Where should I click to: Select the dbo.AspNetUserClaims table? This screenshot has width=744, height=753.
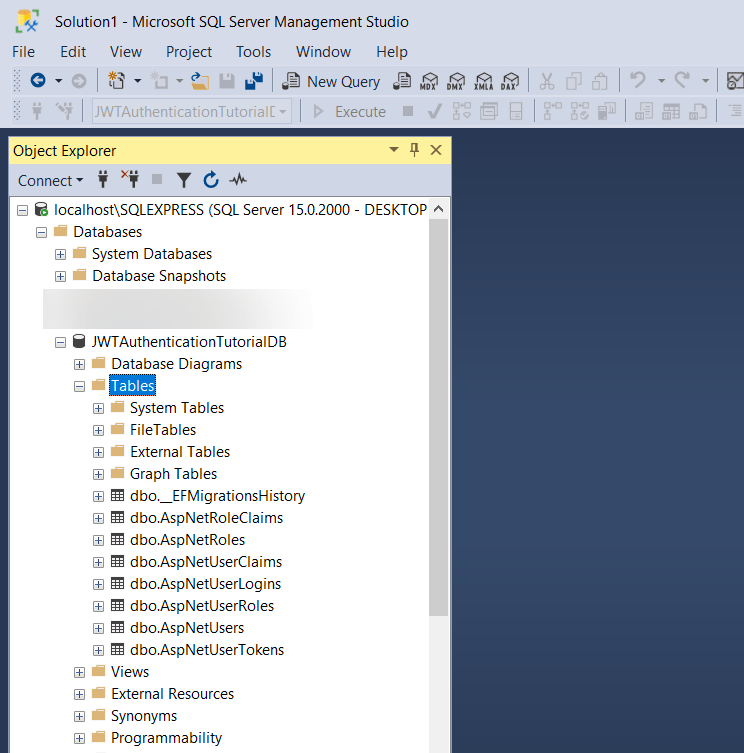click(206, 562)
